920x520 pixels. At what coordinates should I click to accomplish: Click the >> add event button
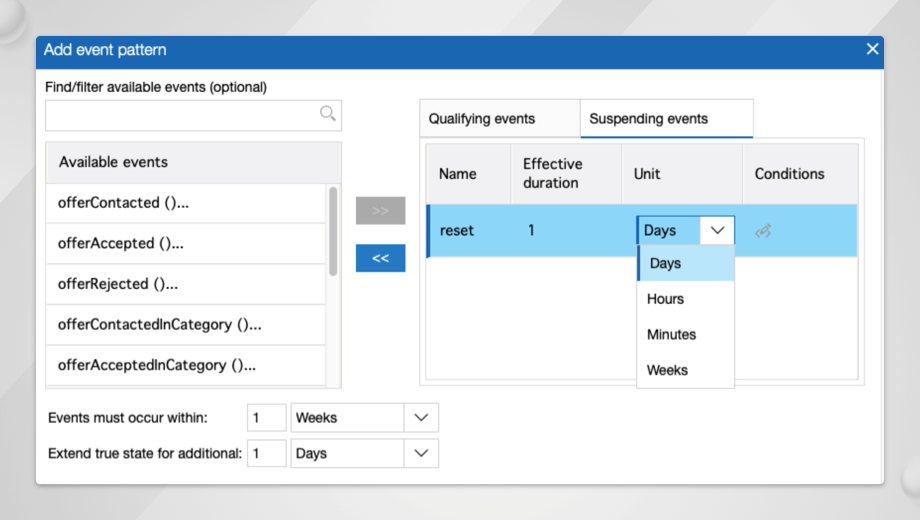pos(380,211)
